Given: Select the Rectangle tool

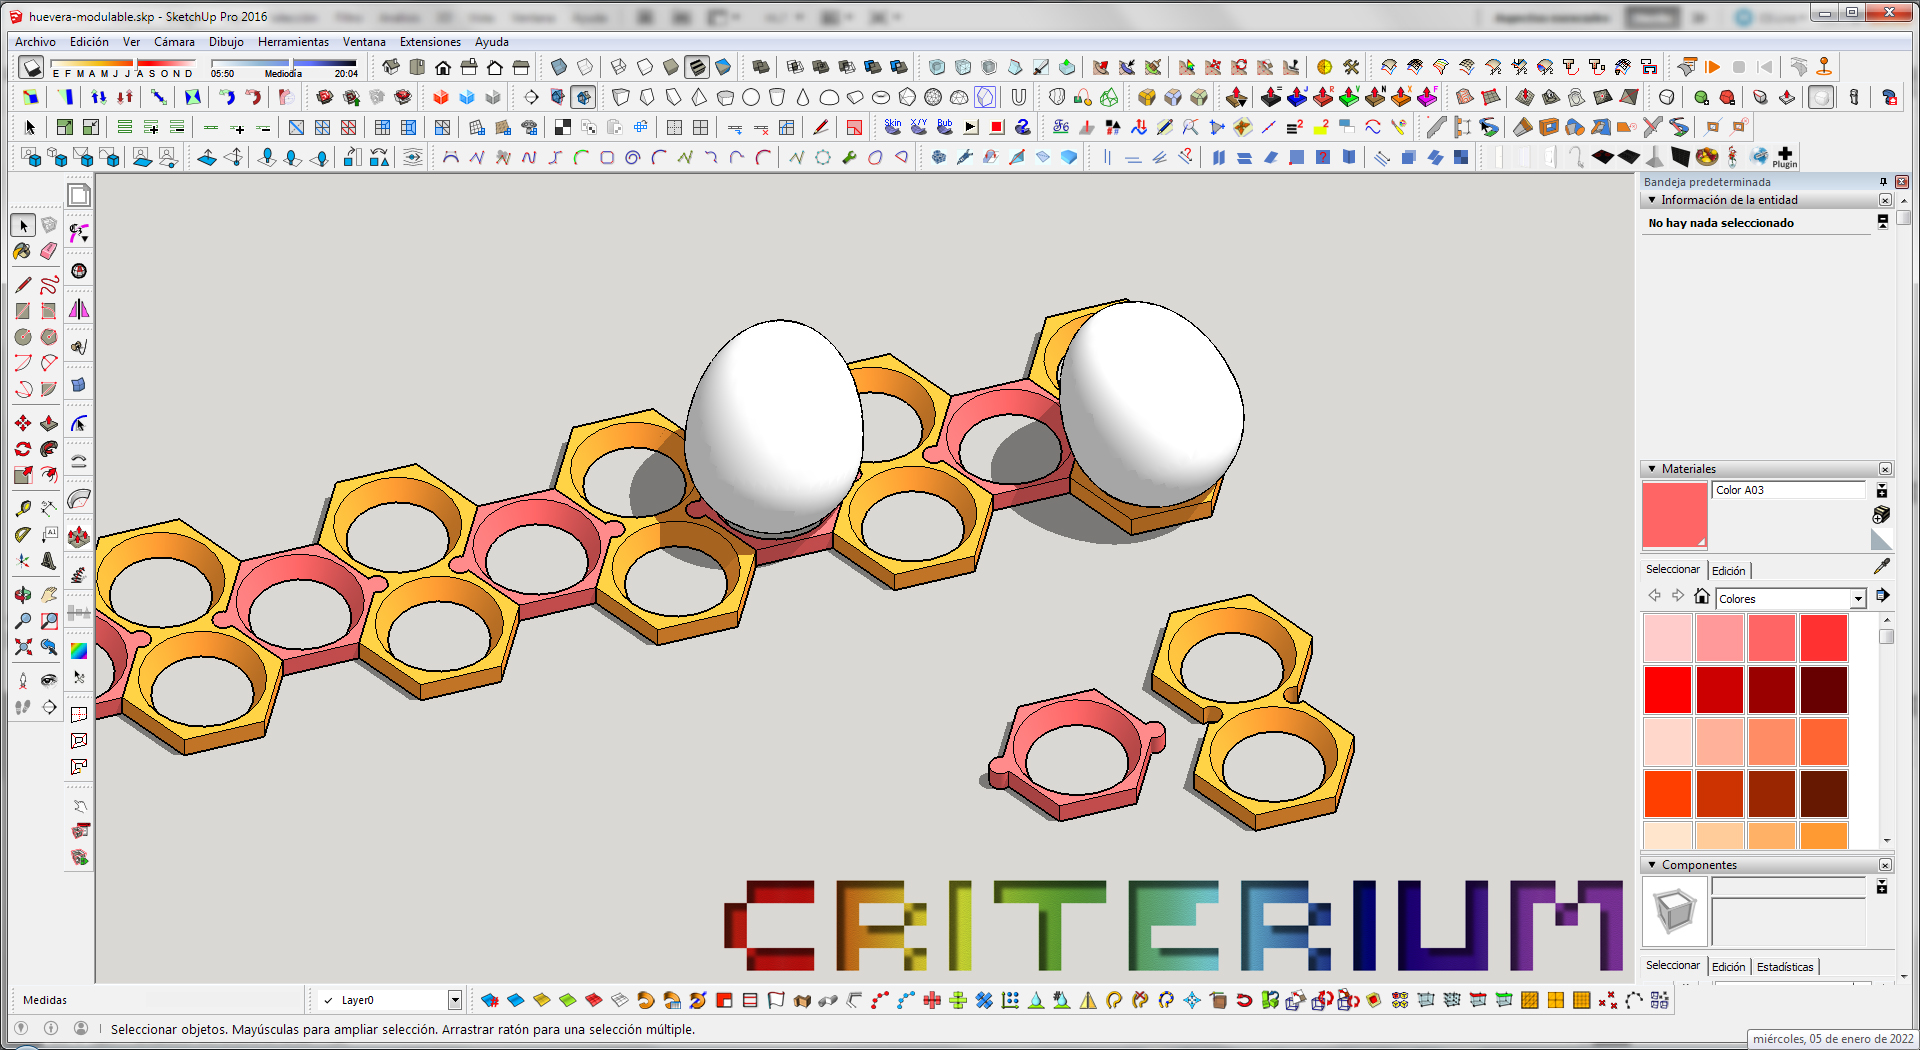Looking at the screenshot, I should click(23, 312).
